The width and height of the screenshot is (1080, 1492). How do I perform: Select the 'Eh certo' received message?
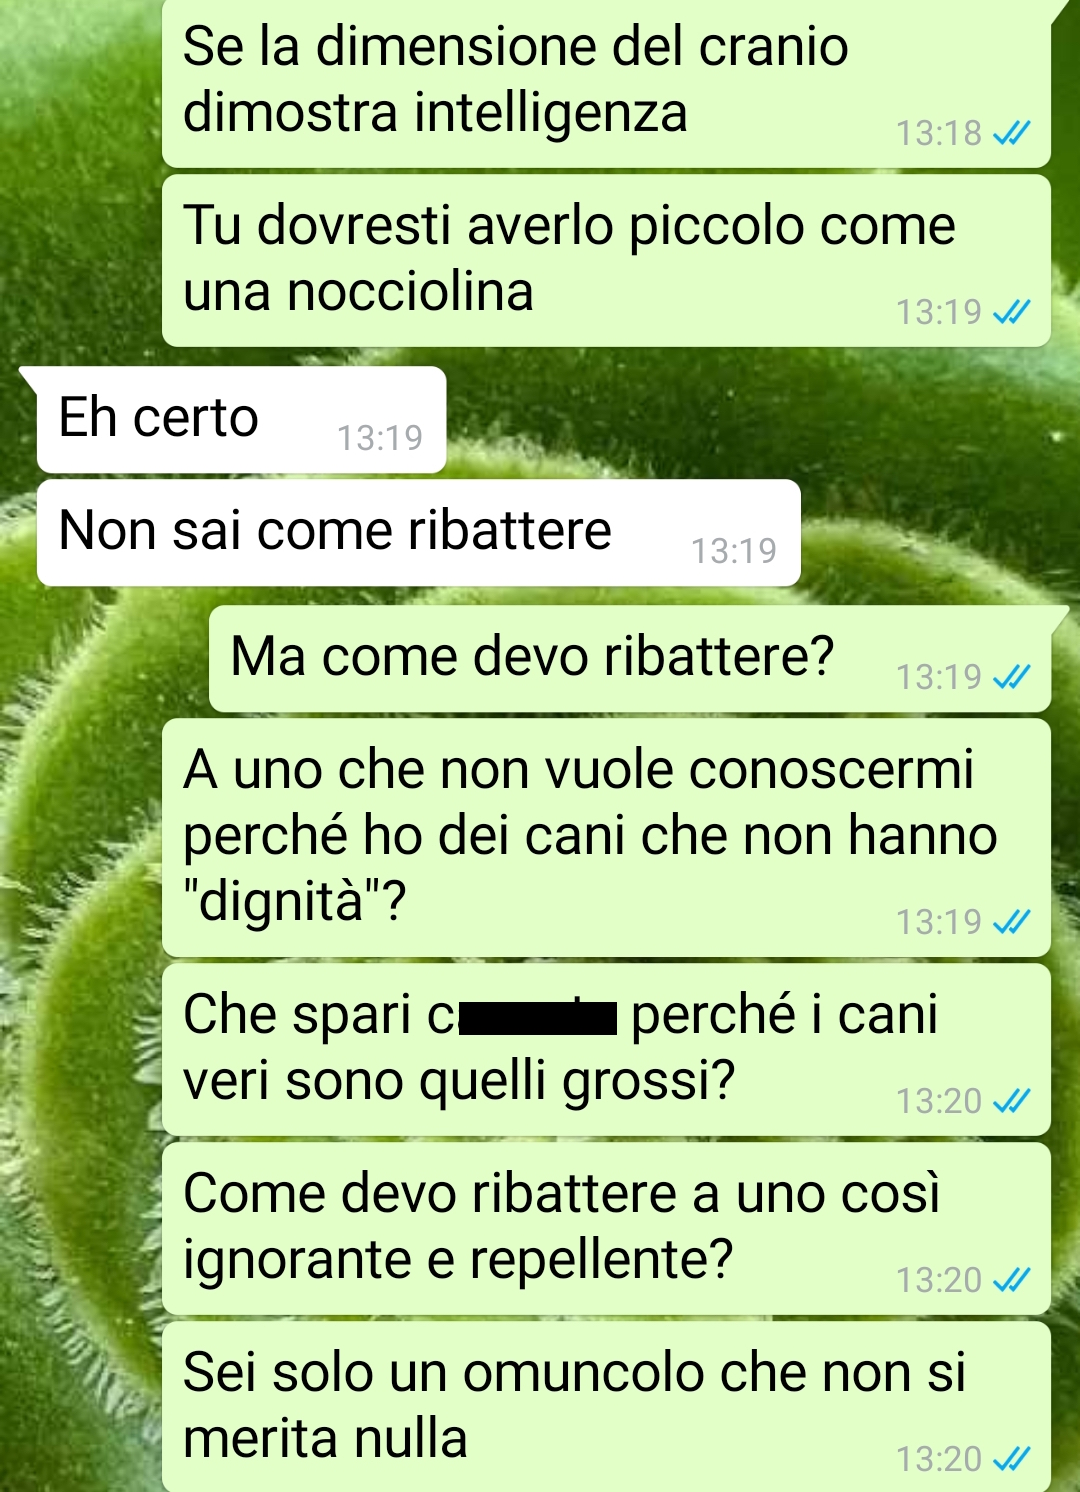(241, 419)
